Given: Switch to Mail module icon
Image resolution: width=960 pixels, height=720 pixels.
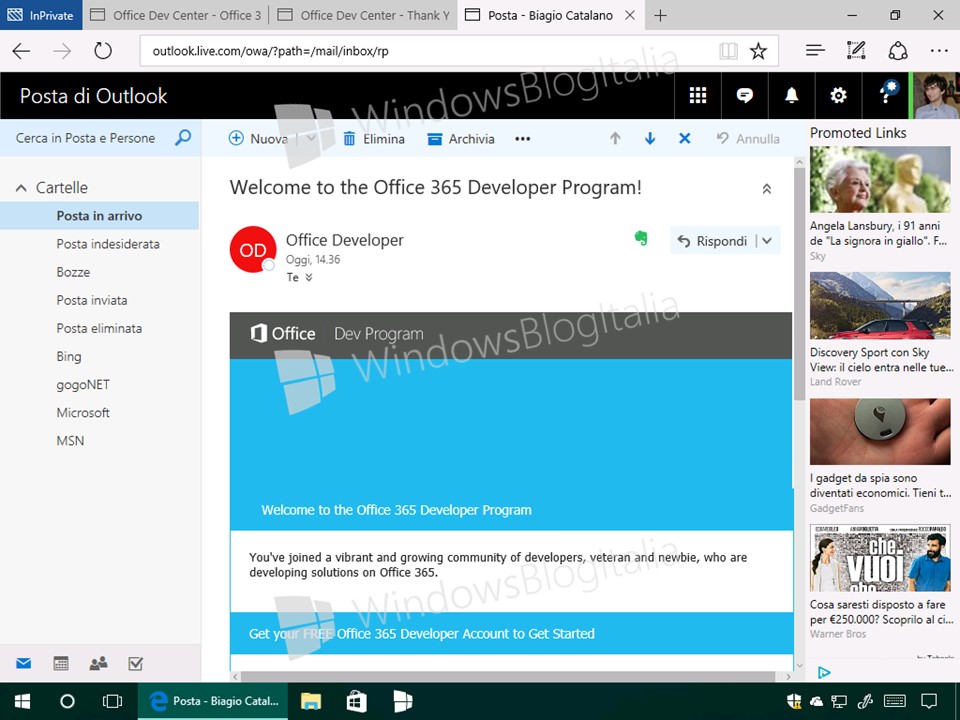Looking at the screenshot, I should click(x=23, y=664).
